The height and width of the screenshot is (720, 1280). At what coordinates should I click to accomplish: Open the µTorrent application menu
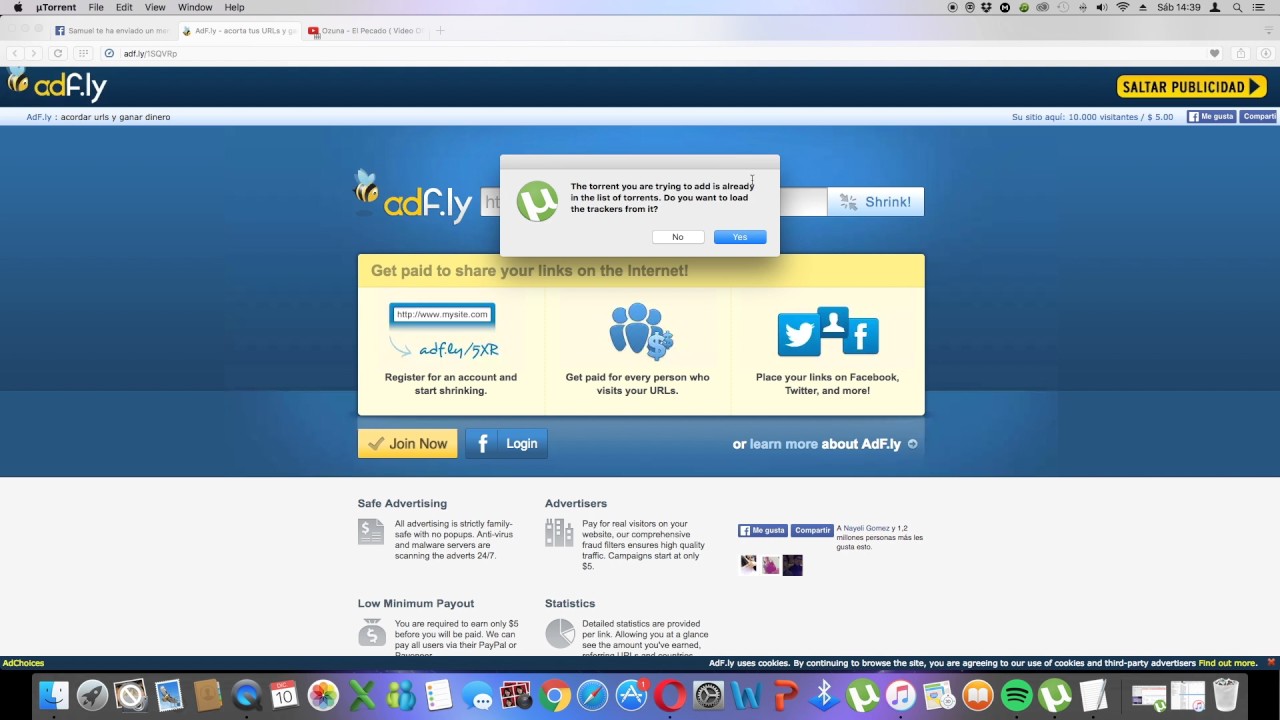click(x=56, y=7)
